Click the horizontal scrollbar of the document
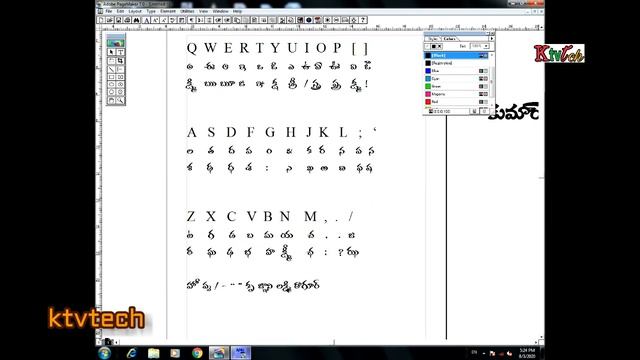The height and width of the screenshot is (360, 640). pyautogui.click(x=328, y=342)
